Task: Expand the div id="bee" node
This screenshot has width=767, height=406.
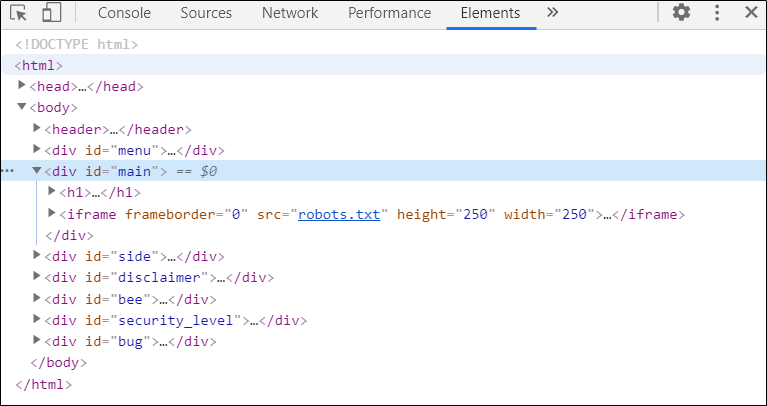Action: pyautogui.click(x=37, y=297)
